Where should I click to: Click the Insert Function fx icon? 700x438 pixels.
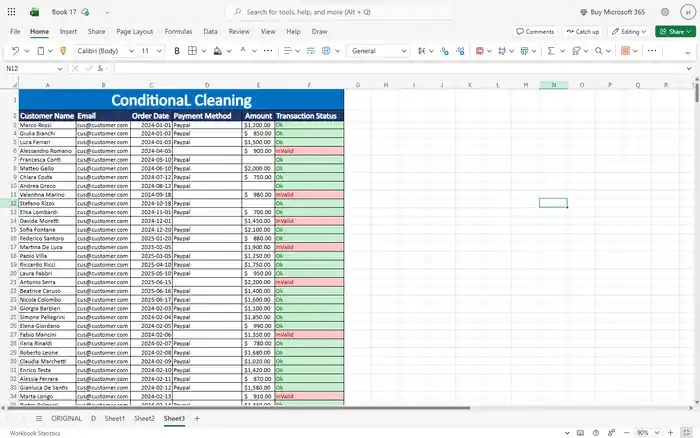click(100, 68)
